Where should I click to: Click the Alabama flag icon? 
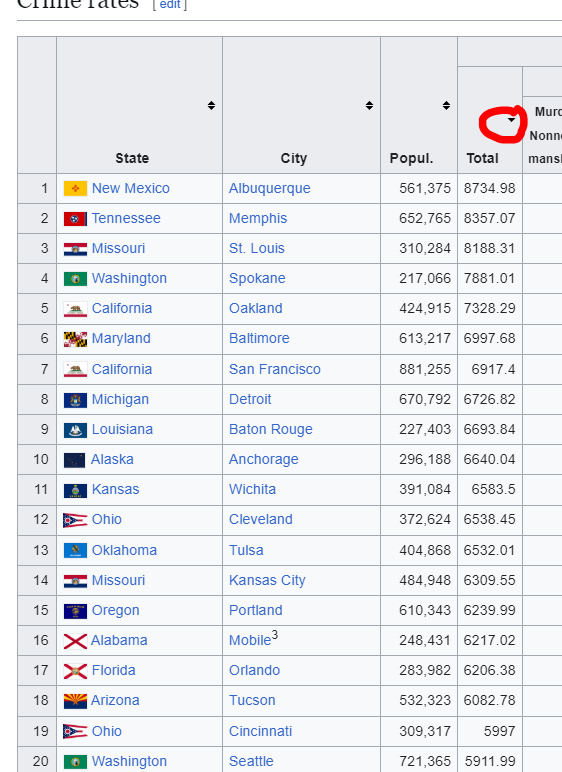[75, 641]
